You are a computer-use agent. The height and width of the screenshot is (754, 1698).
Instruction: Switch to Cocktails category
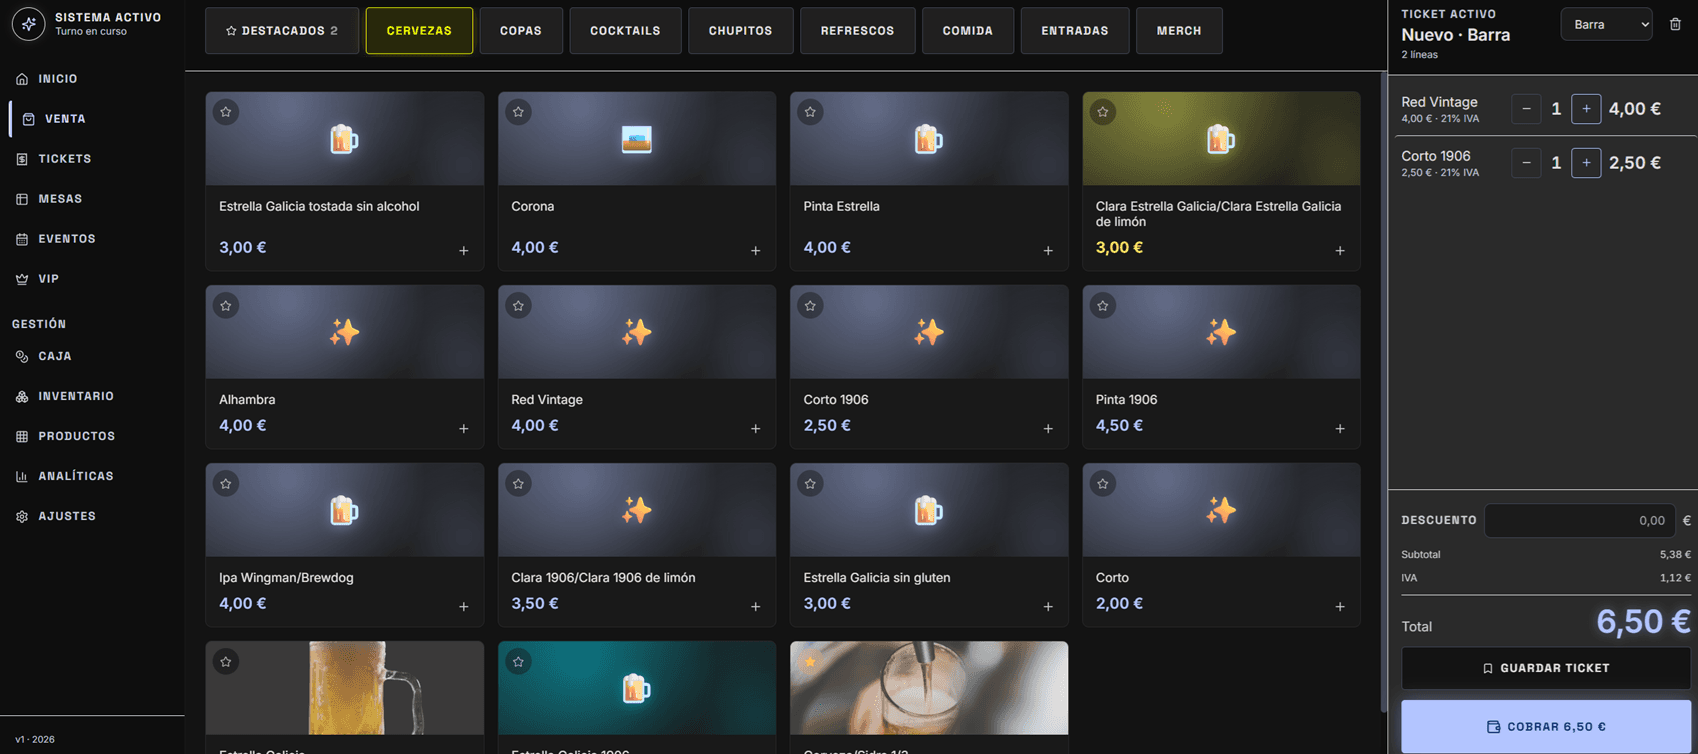click(625, 31)
